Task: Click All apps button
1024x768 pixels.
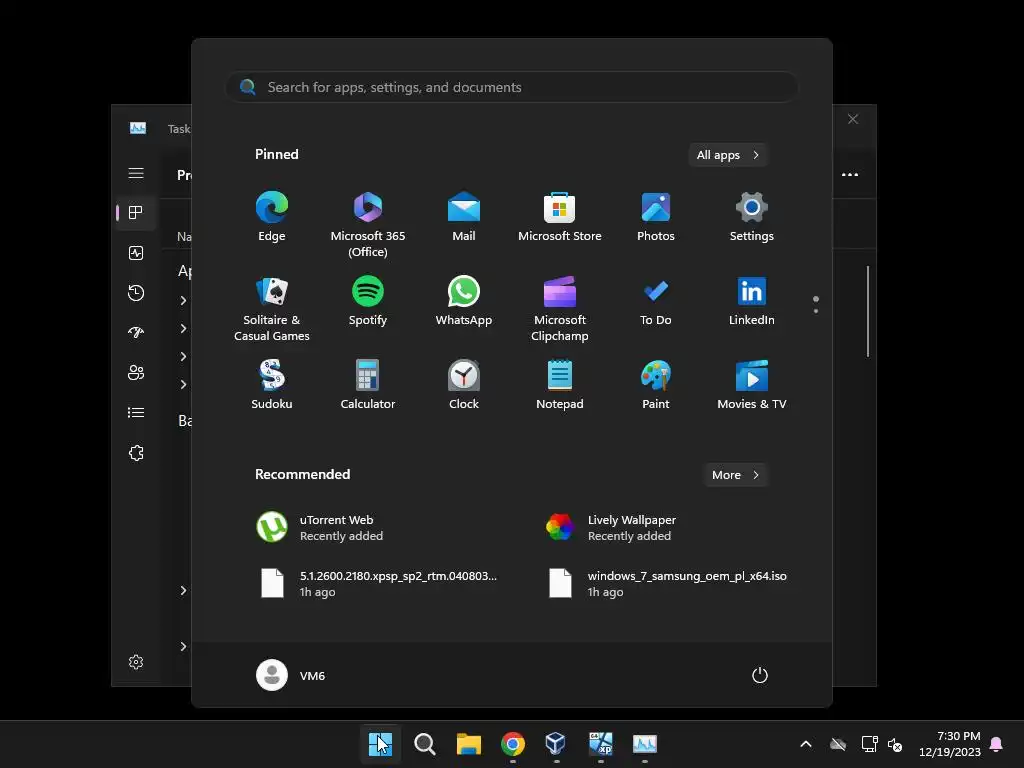Action: (x=728, y=155)
